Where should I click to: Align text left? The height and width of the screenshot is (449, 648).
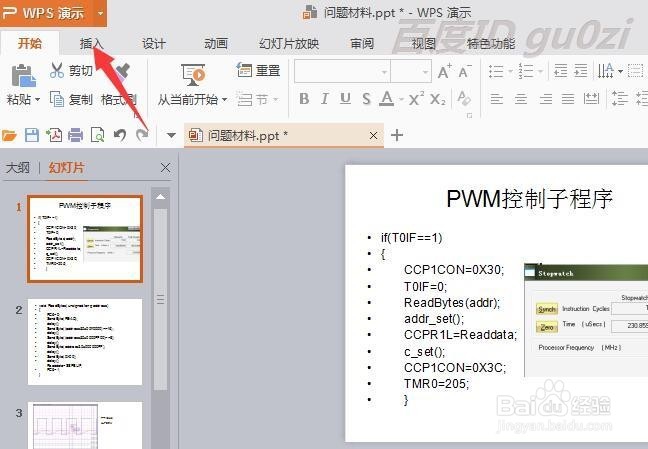point(496,99)
